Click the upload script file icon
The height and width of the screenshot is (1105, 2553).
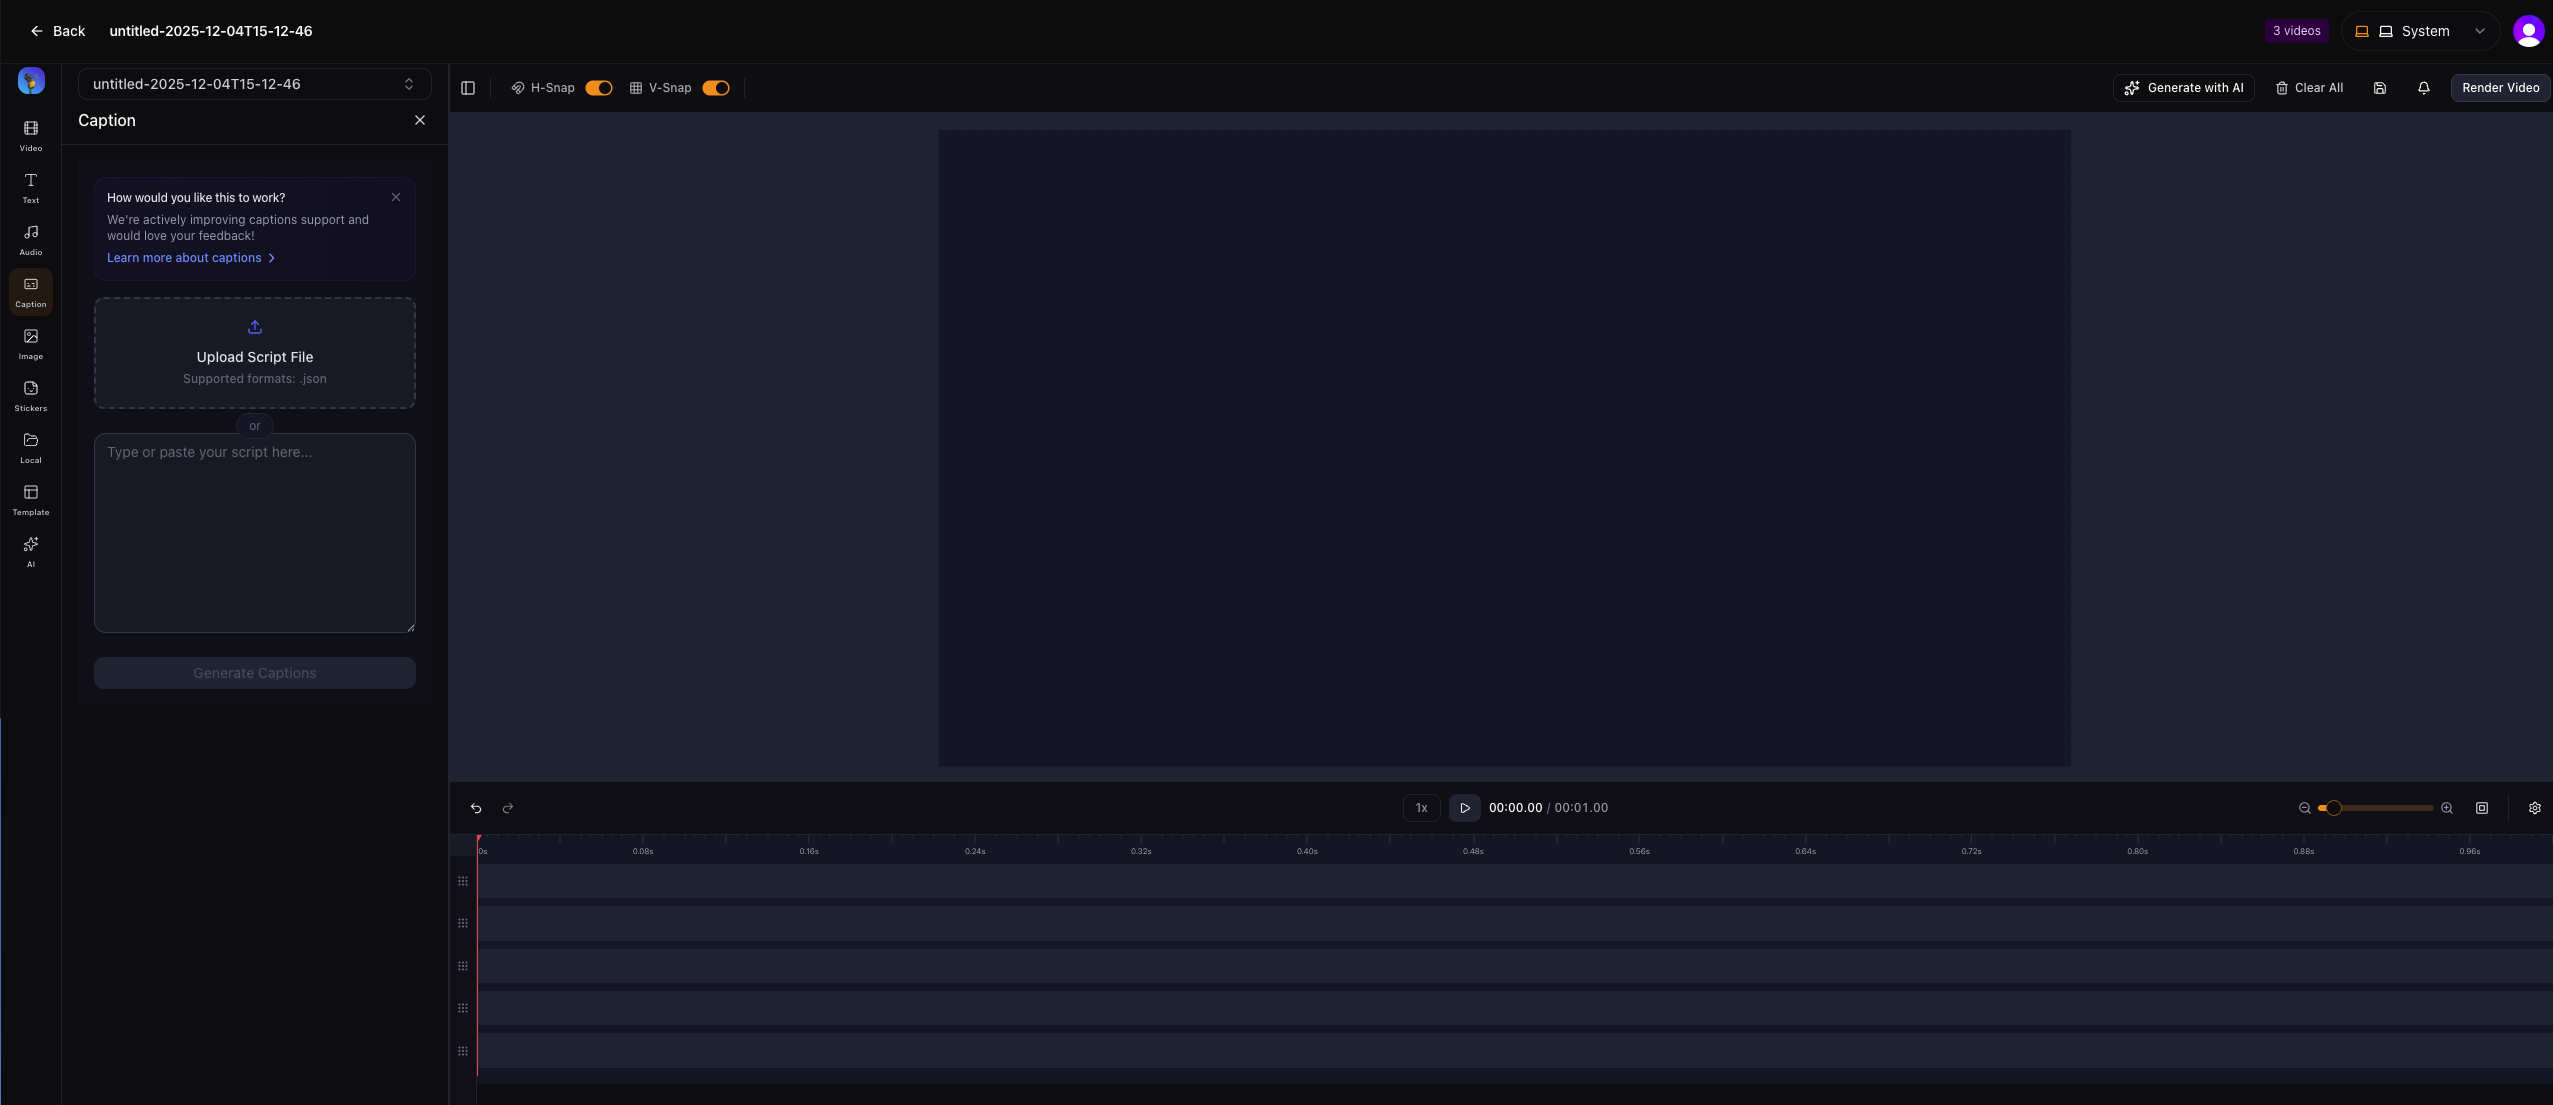(x=255, y=327)
